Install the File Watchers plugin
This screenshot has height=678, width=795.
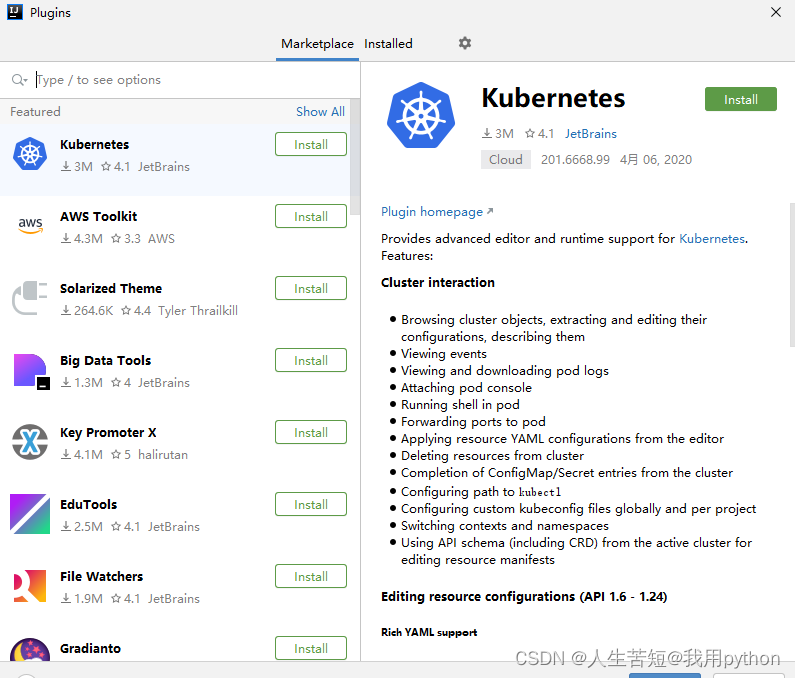pyautogui.click(x=311, y=577)
